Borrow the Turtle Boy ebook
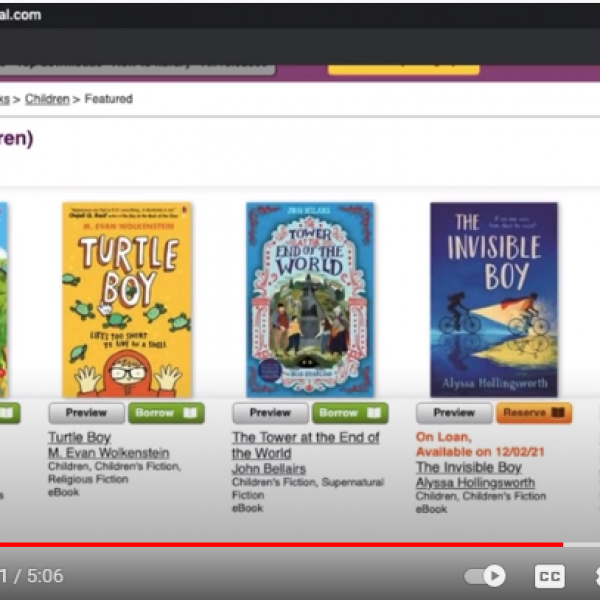The width and height of the screenshot is (600, 600). [166, 413]
